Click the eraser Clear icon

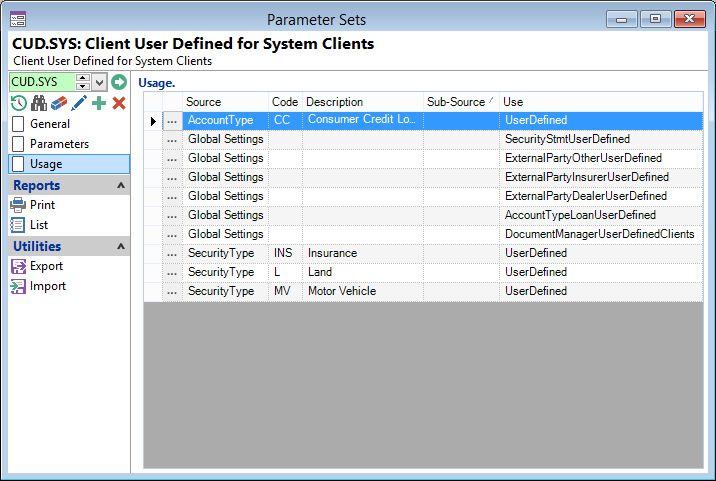(59, 103)
